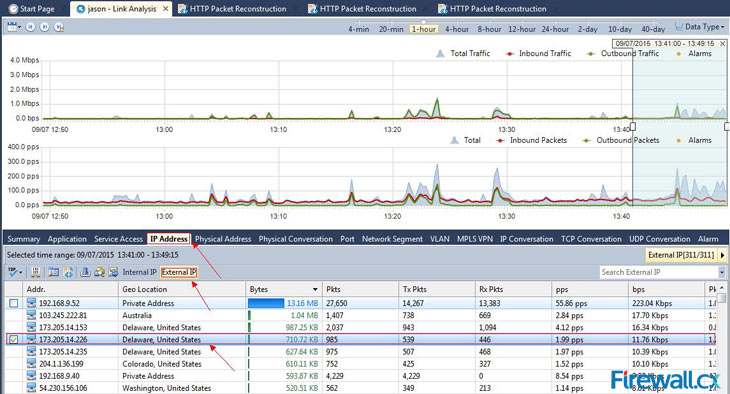Click the 13.16 MB bytes cell

(284, 303)
